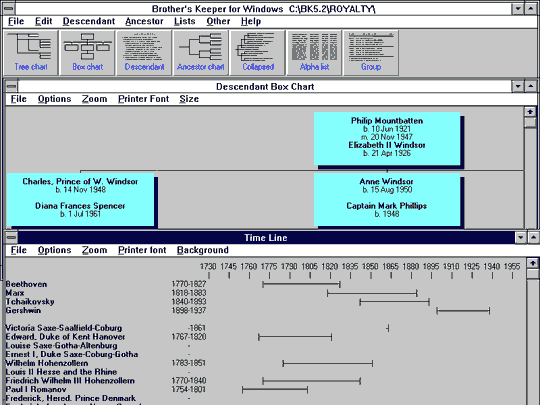Click the 1850 year label on timeline axis
The height and width of the screenshot is (405, 540).
click(x=370, y=267)
